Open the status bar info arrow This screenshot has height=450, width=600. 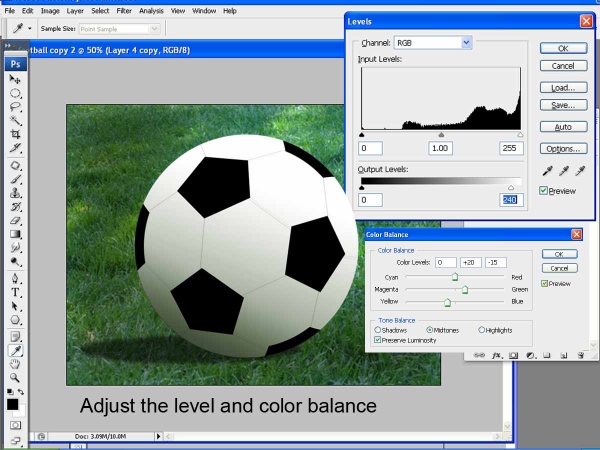pos(158,436)
